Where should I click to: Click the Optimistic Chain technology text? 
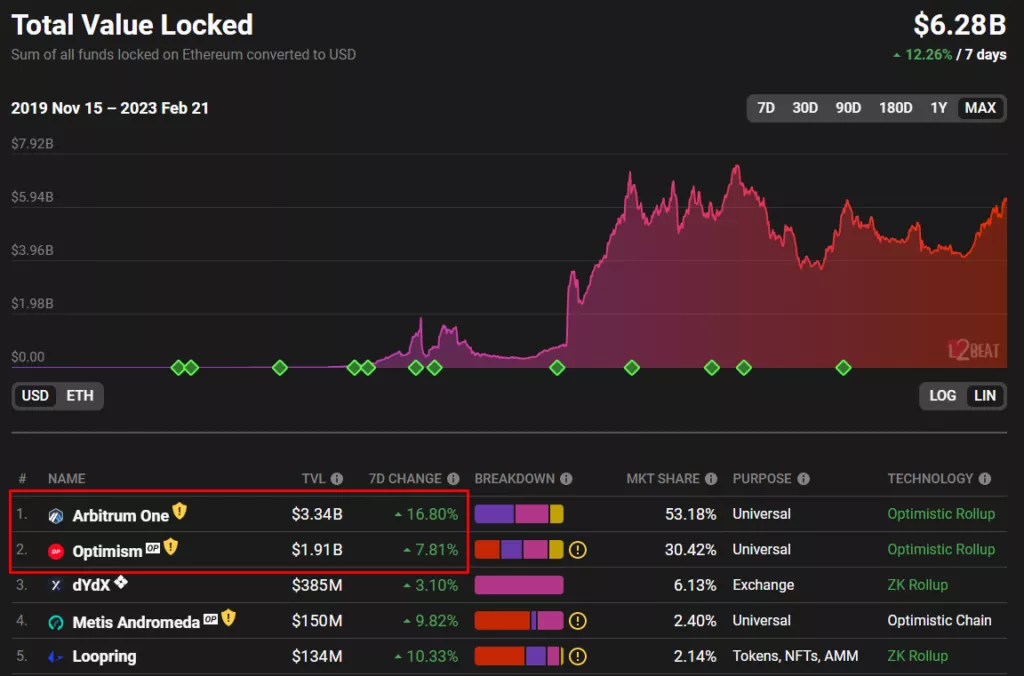(x=939, y=620)
